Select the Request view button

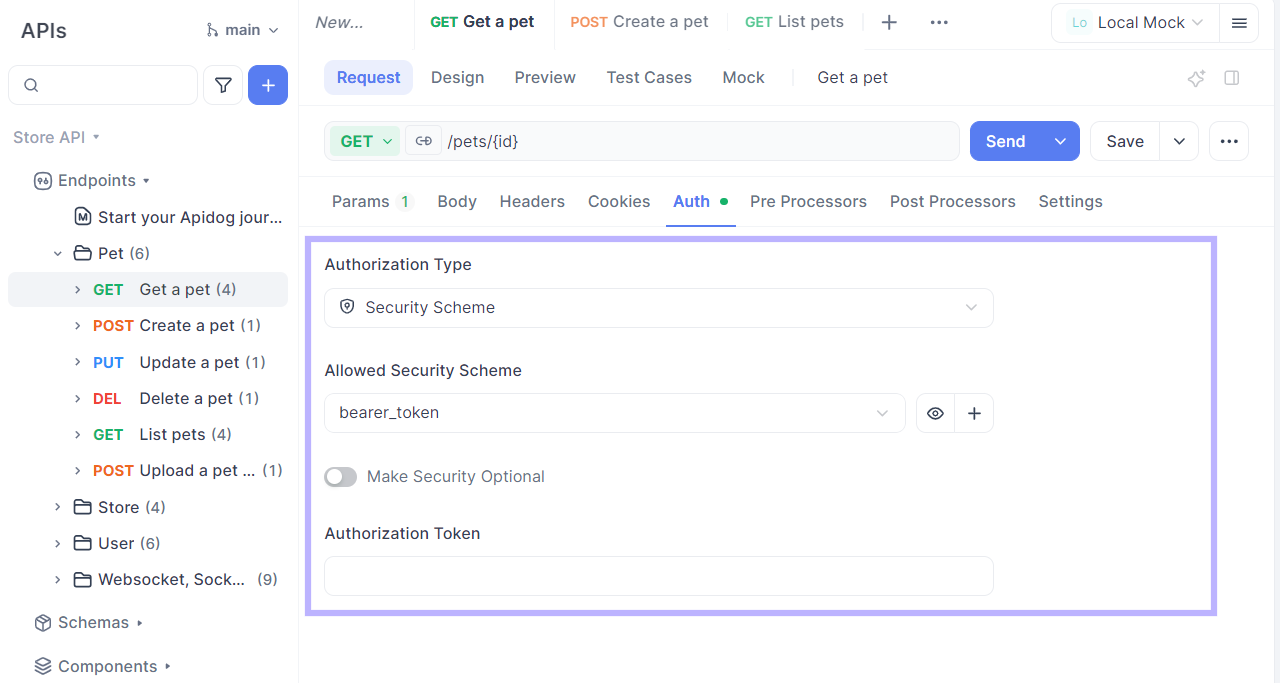point(368,78)
